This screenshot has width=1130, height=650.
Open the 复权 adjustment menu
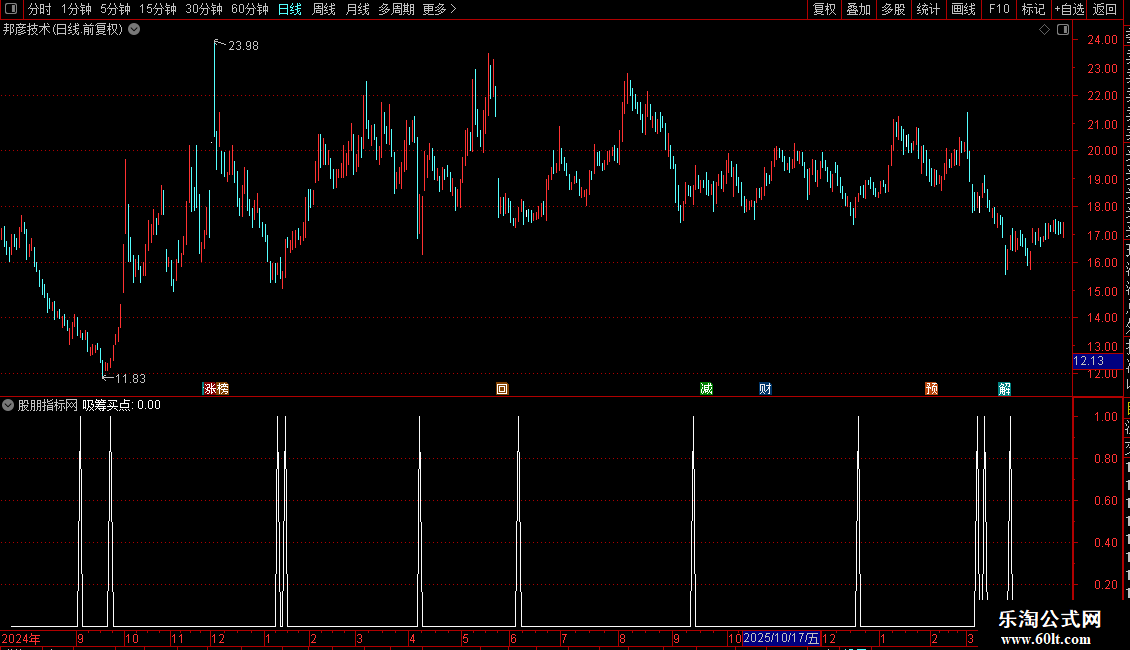pos(824,9)
